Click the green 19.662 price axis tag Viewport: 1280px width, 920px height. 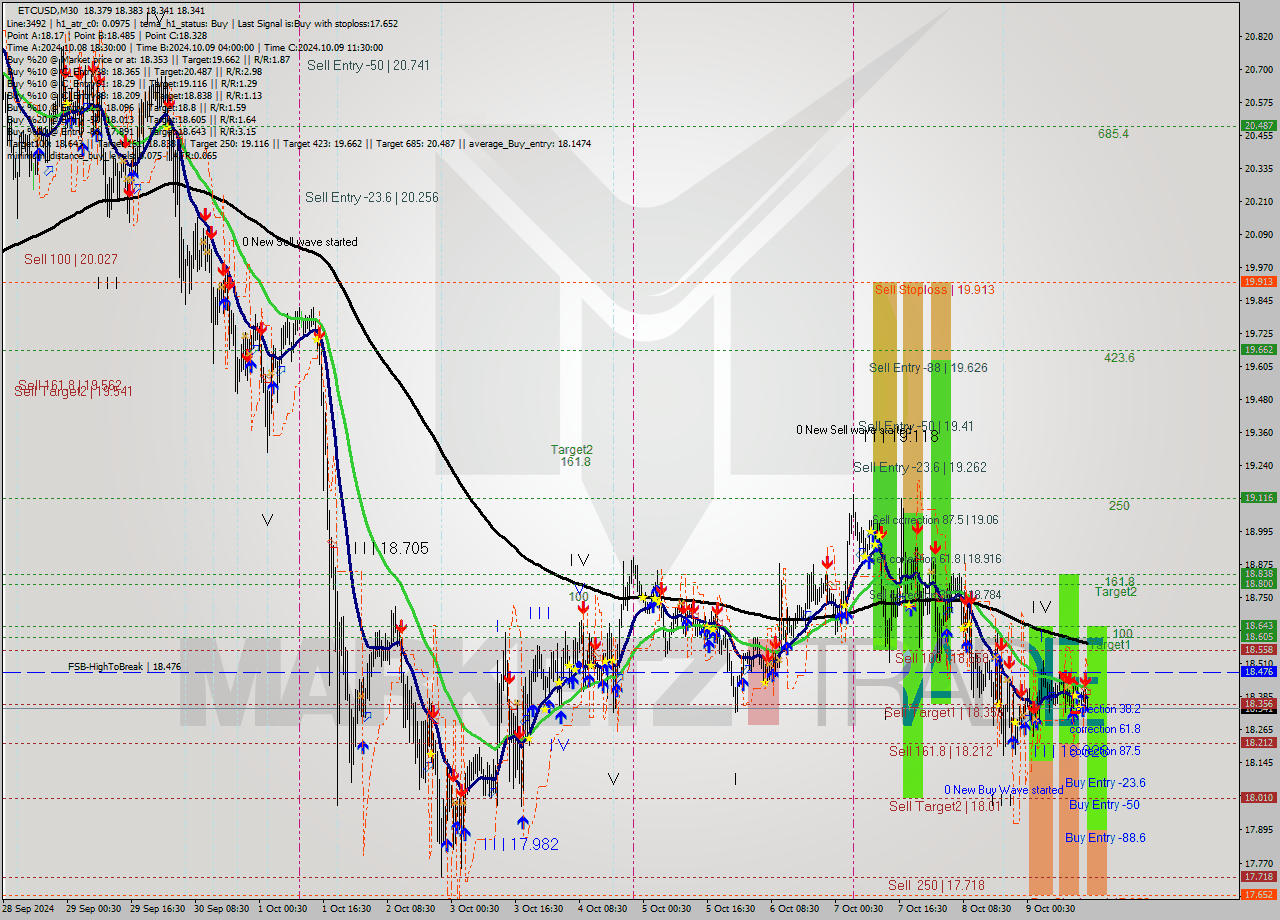pos(1258,350)
